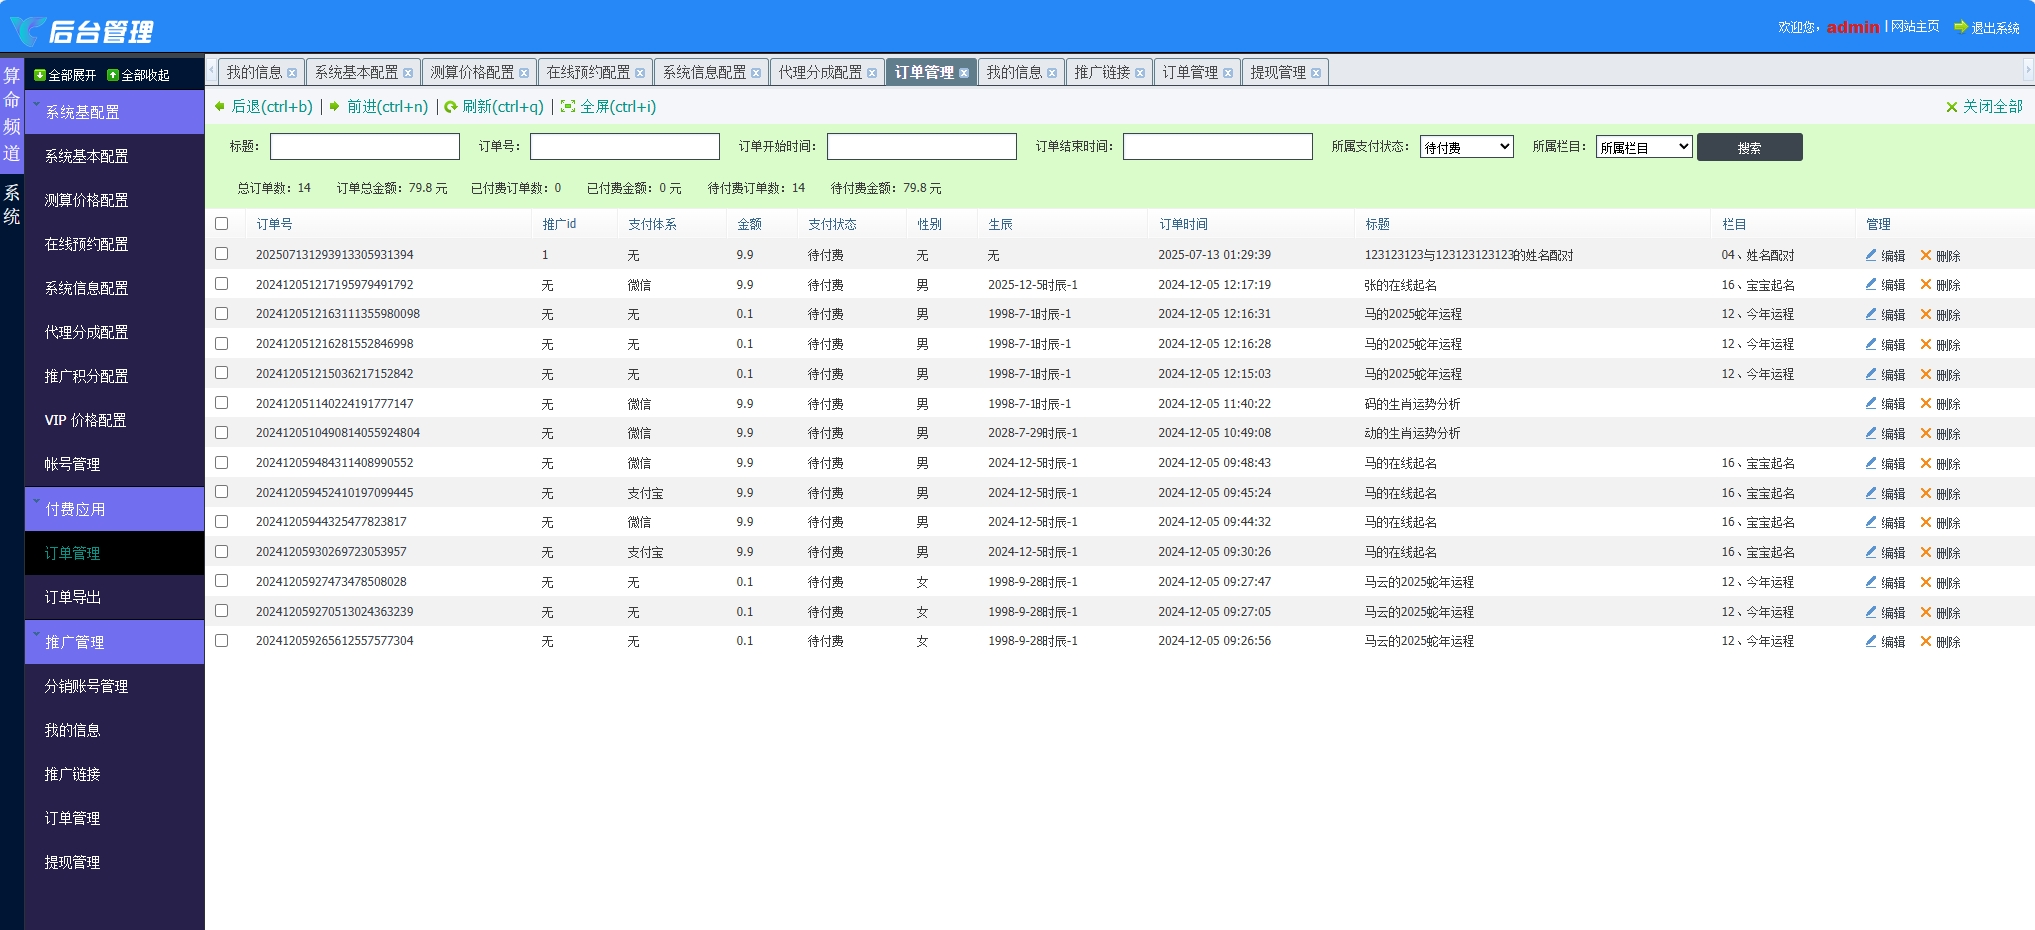2035x930 pixels.
Task: Collapse the 系统基配置 sidebar section
Action: pyautogui.click(x=82, y=112)
